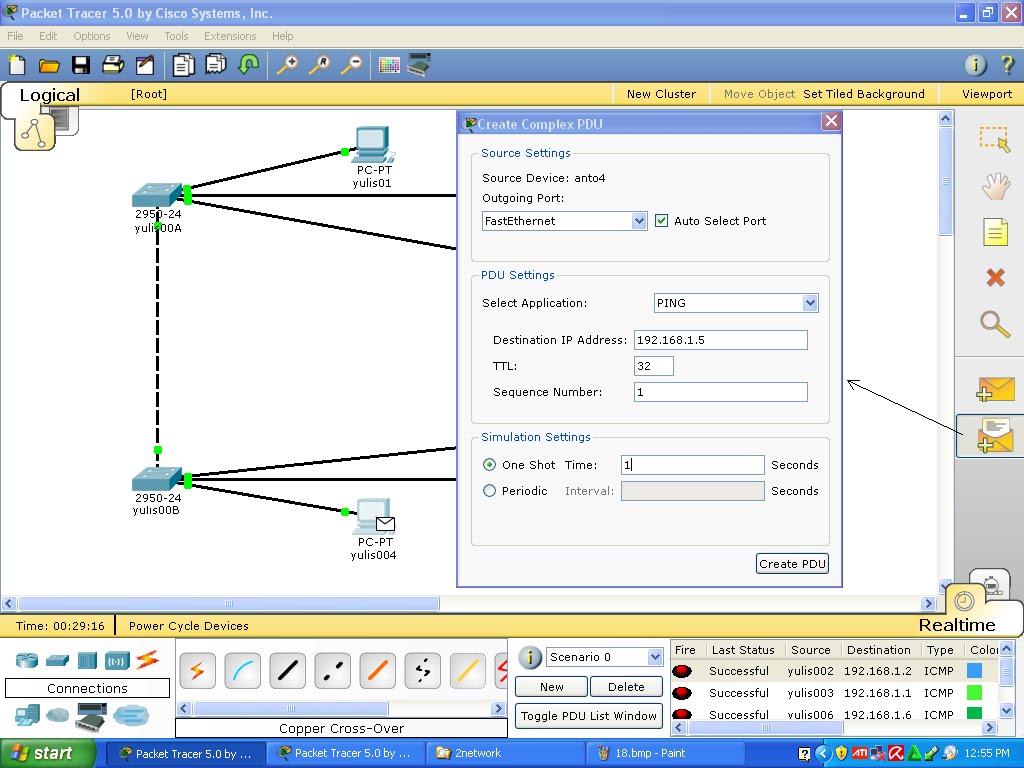This screenshot has width=1024, height=768.
Task: Open the Select Application PING dropdown
Action: (810, 302)
